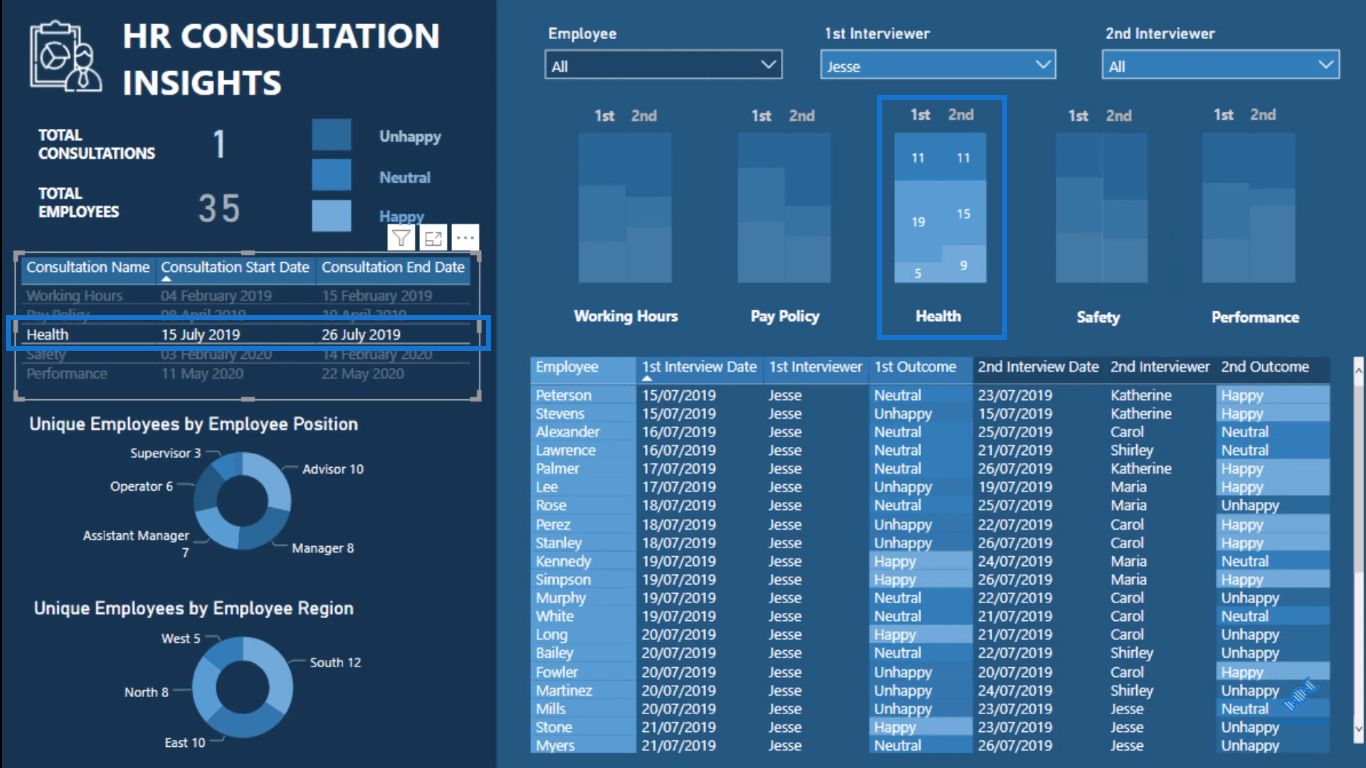Viewport: 1366px width, 768px height.
Task: Click the Working Hours ribbon chart
Action: pos(625,208)
